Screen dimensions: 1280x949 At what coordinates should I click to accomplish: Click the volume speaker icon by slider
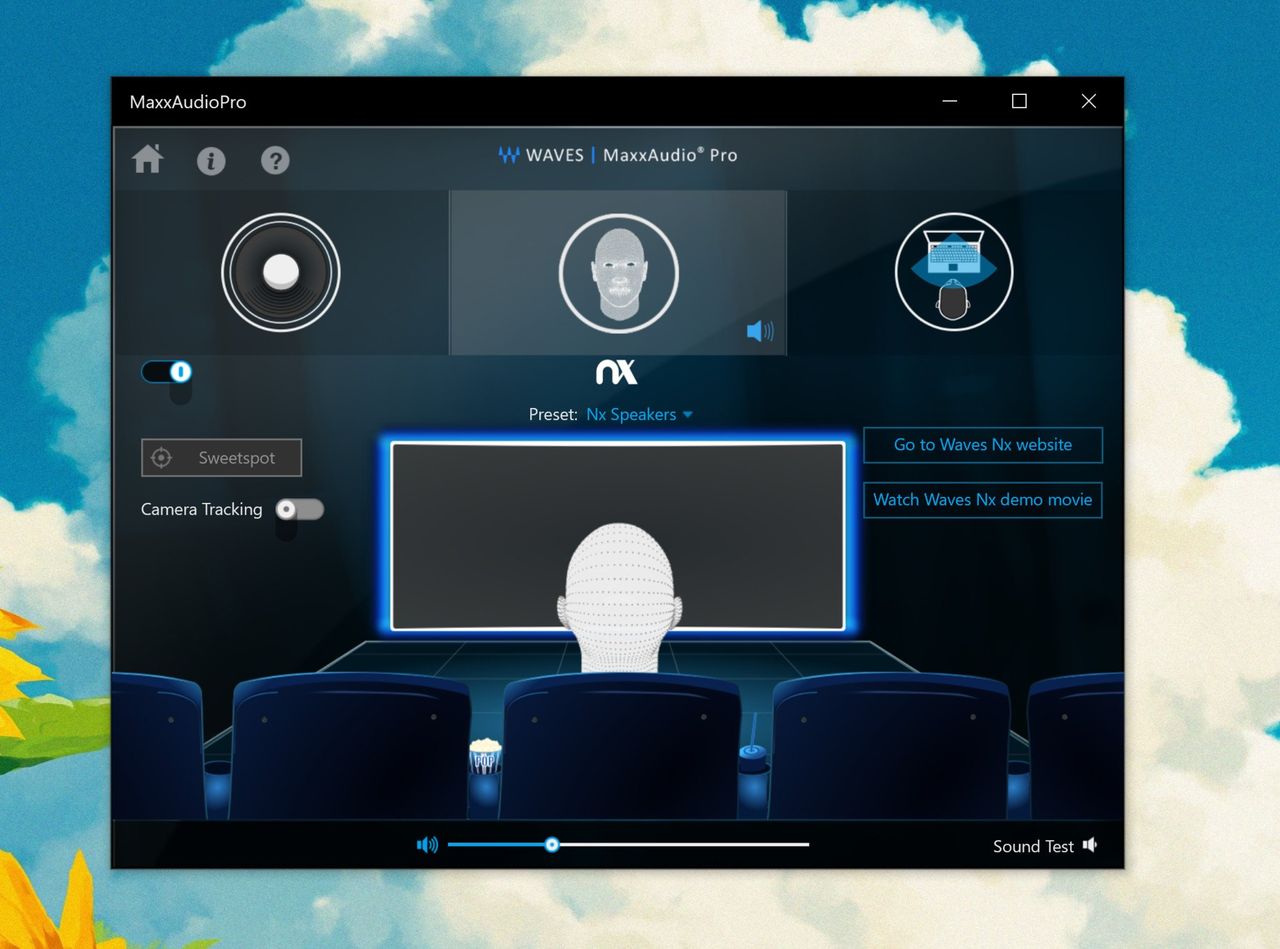pos(427,845)
